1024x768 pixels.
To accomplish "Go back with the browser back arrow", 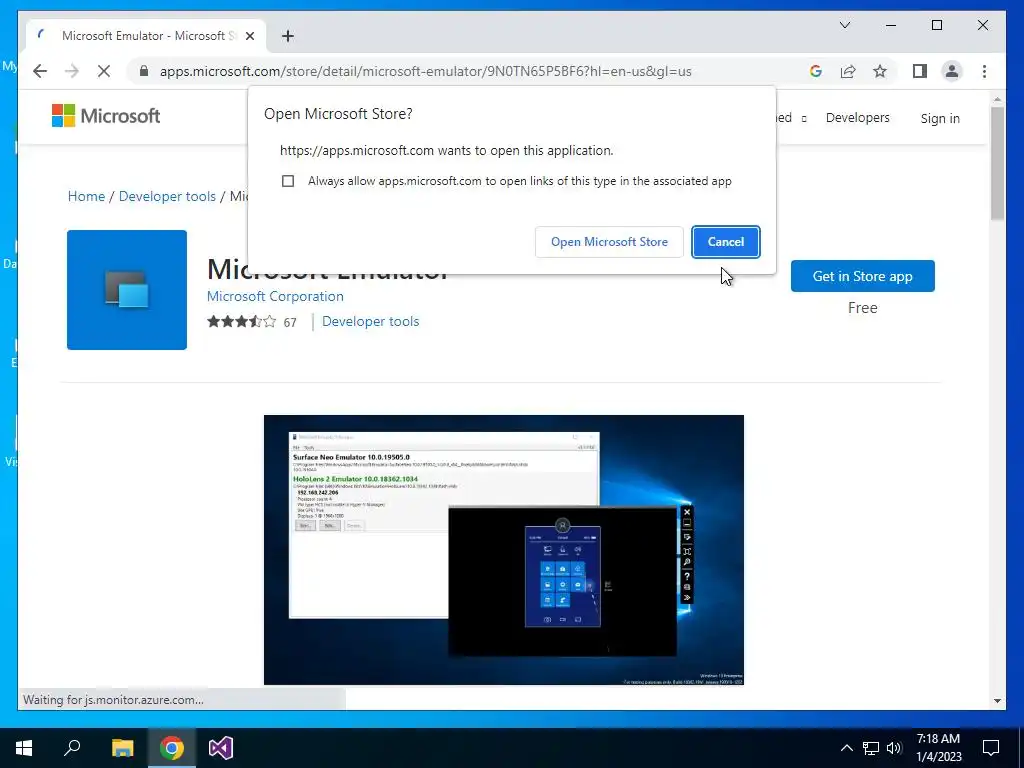I will pos(40,71).
